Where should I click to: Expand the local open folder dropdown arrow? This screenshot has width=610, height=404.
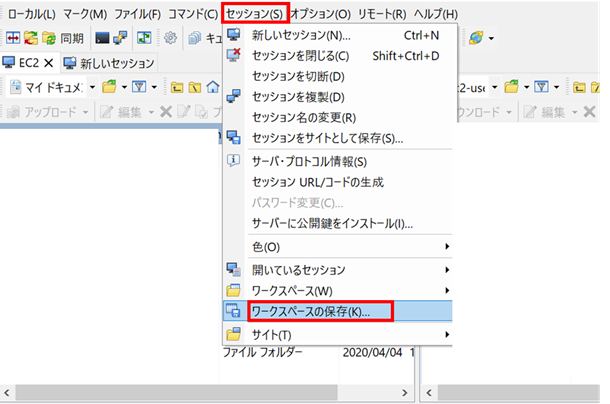124,87
